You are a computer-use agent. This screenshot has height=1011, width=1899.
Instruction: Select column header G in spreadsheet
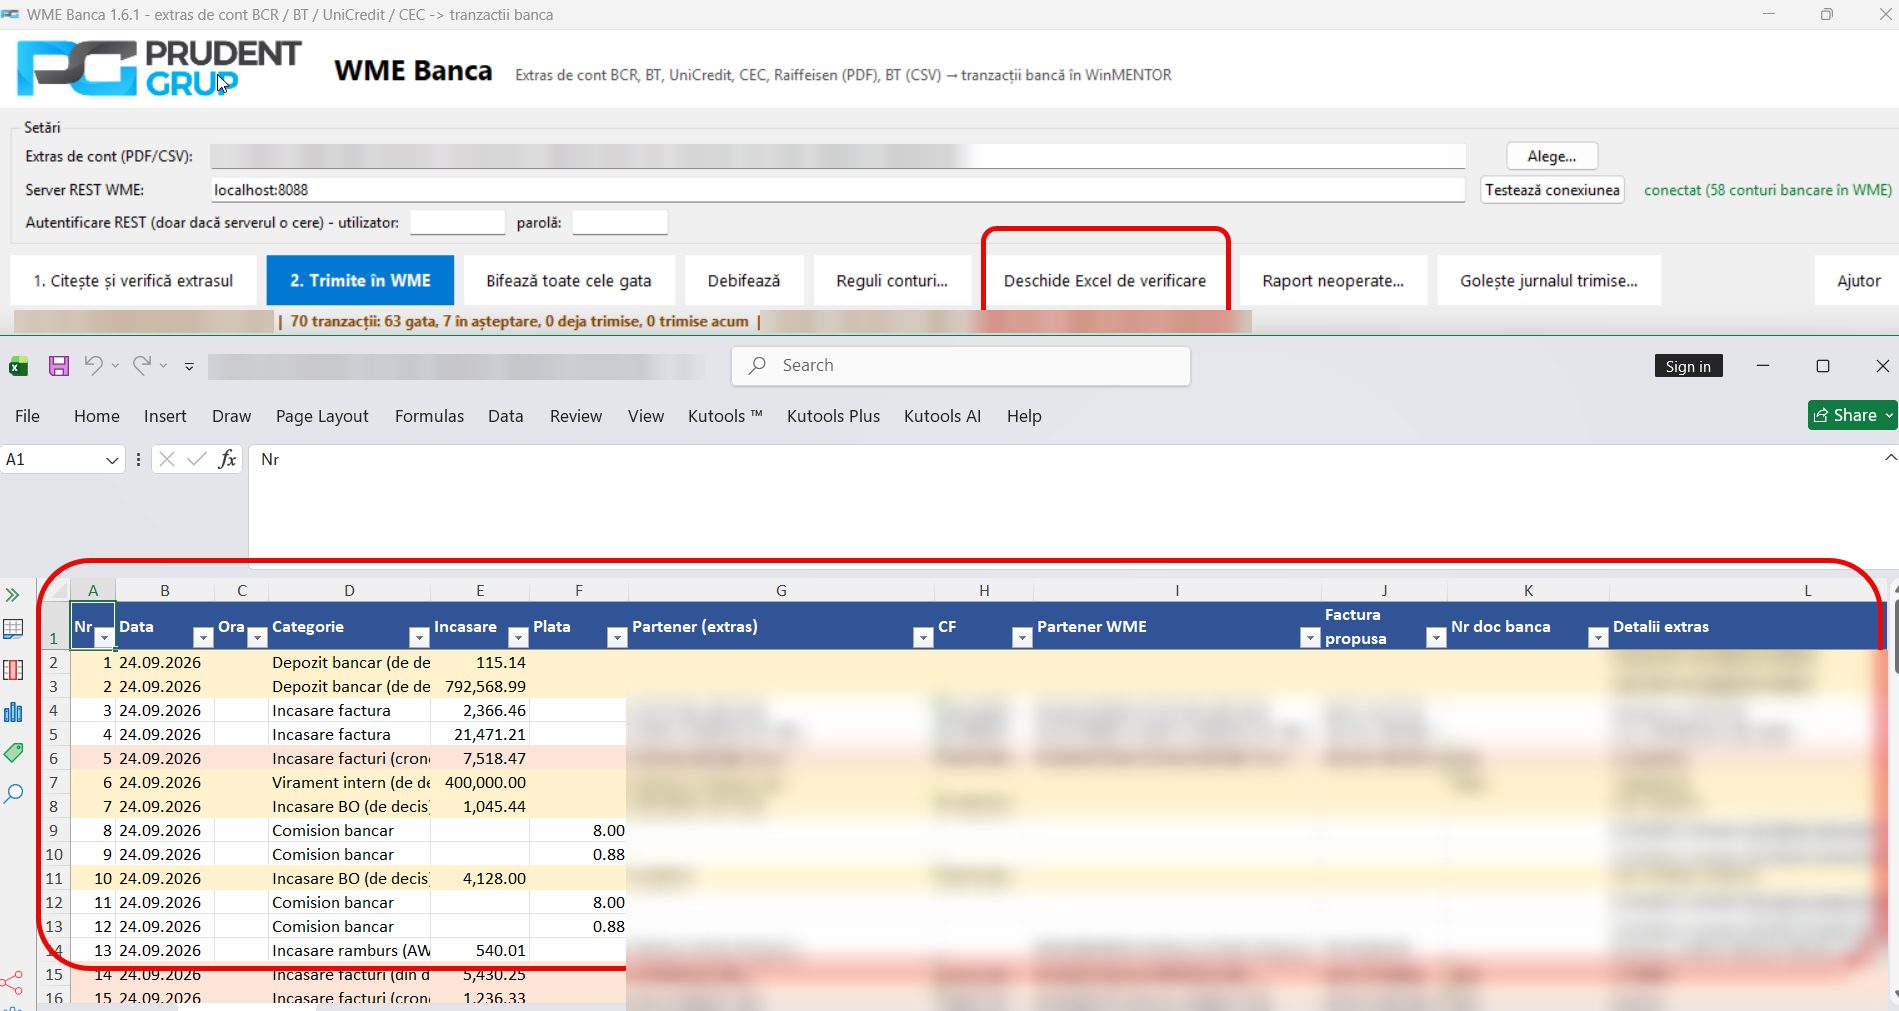[x=781, y=591]
